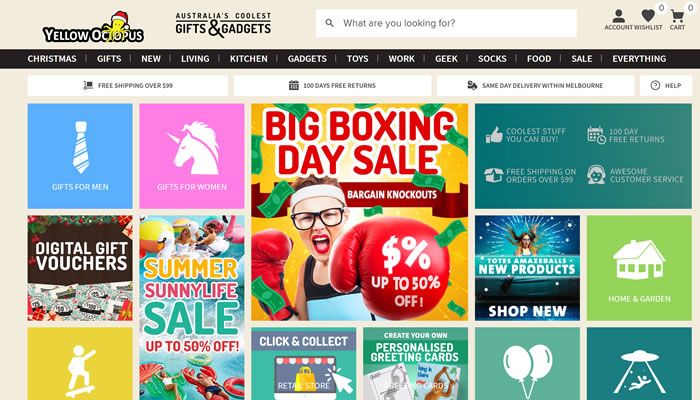The width and height of the screenshot is (700, 400).
Task: Open the Everything menu item
Action: coord(639,58)
